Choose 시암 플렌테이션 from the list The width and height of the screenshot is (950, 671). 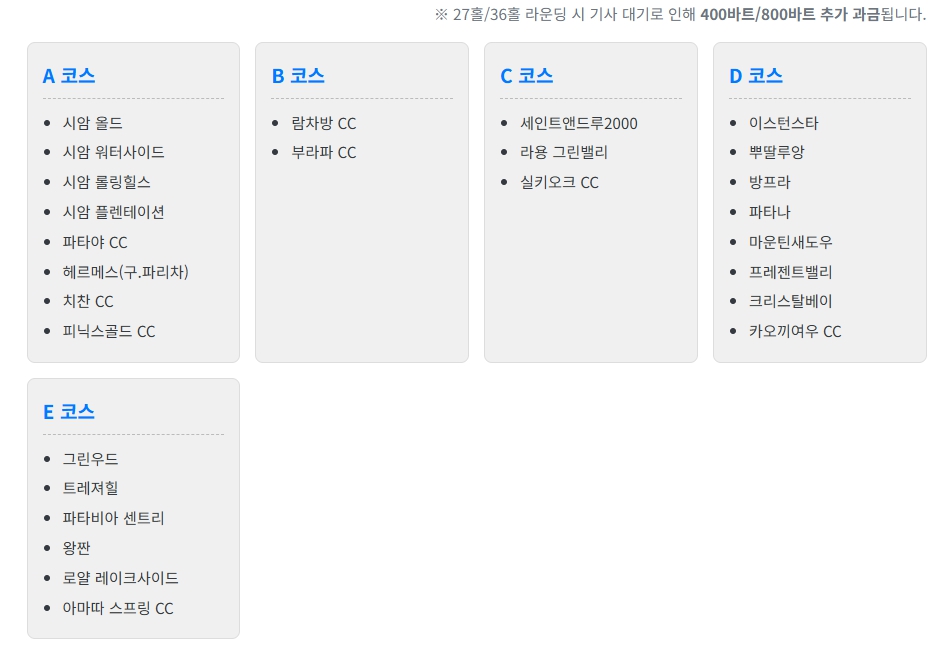(113, 213)
